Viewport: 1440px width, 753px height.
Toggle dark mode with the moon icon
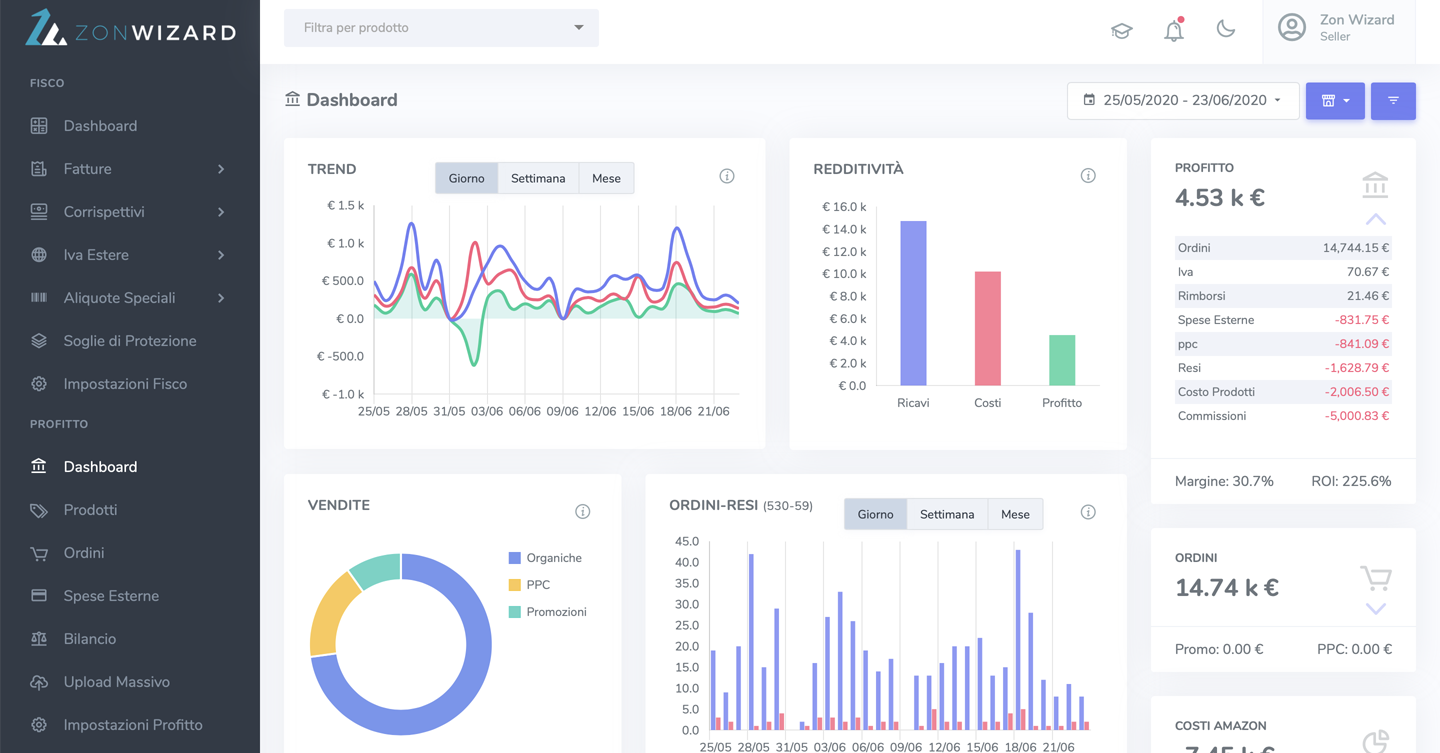click(1226, 30)
